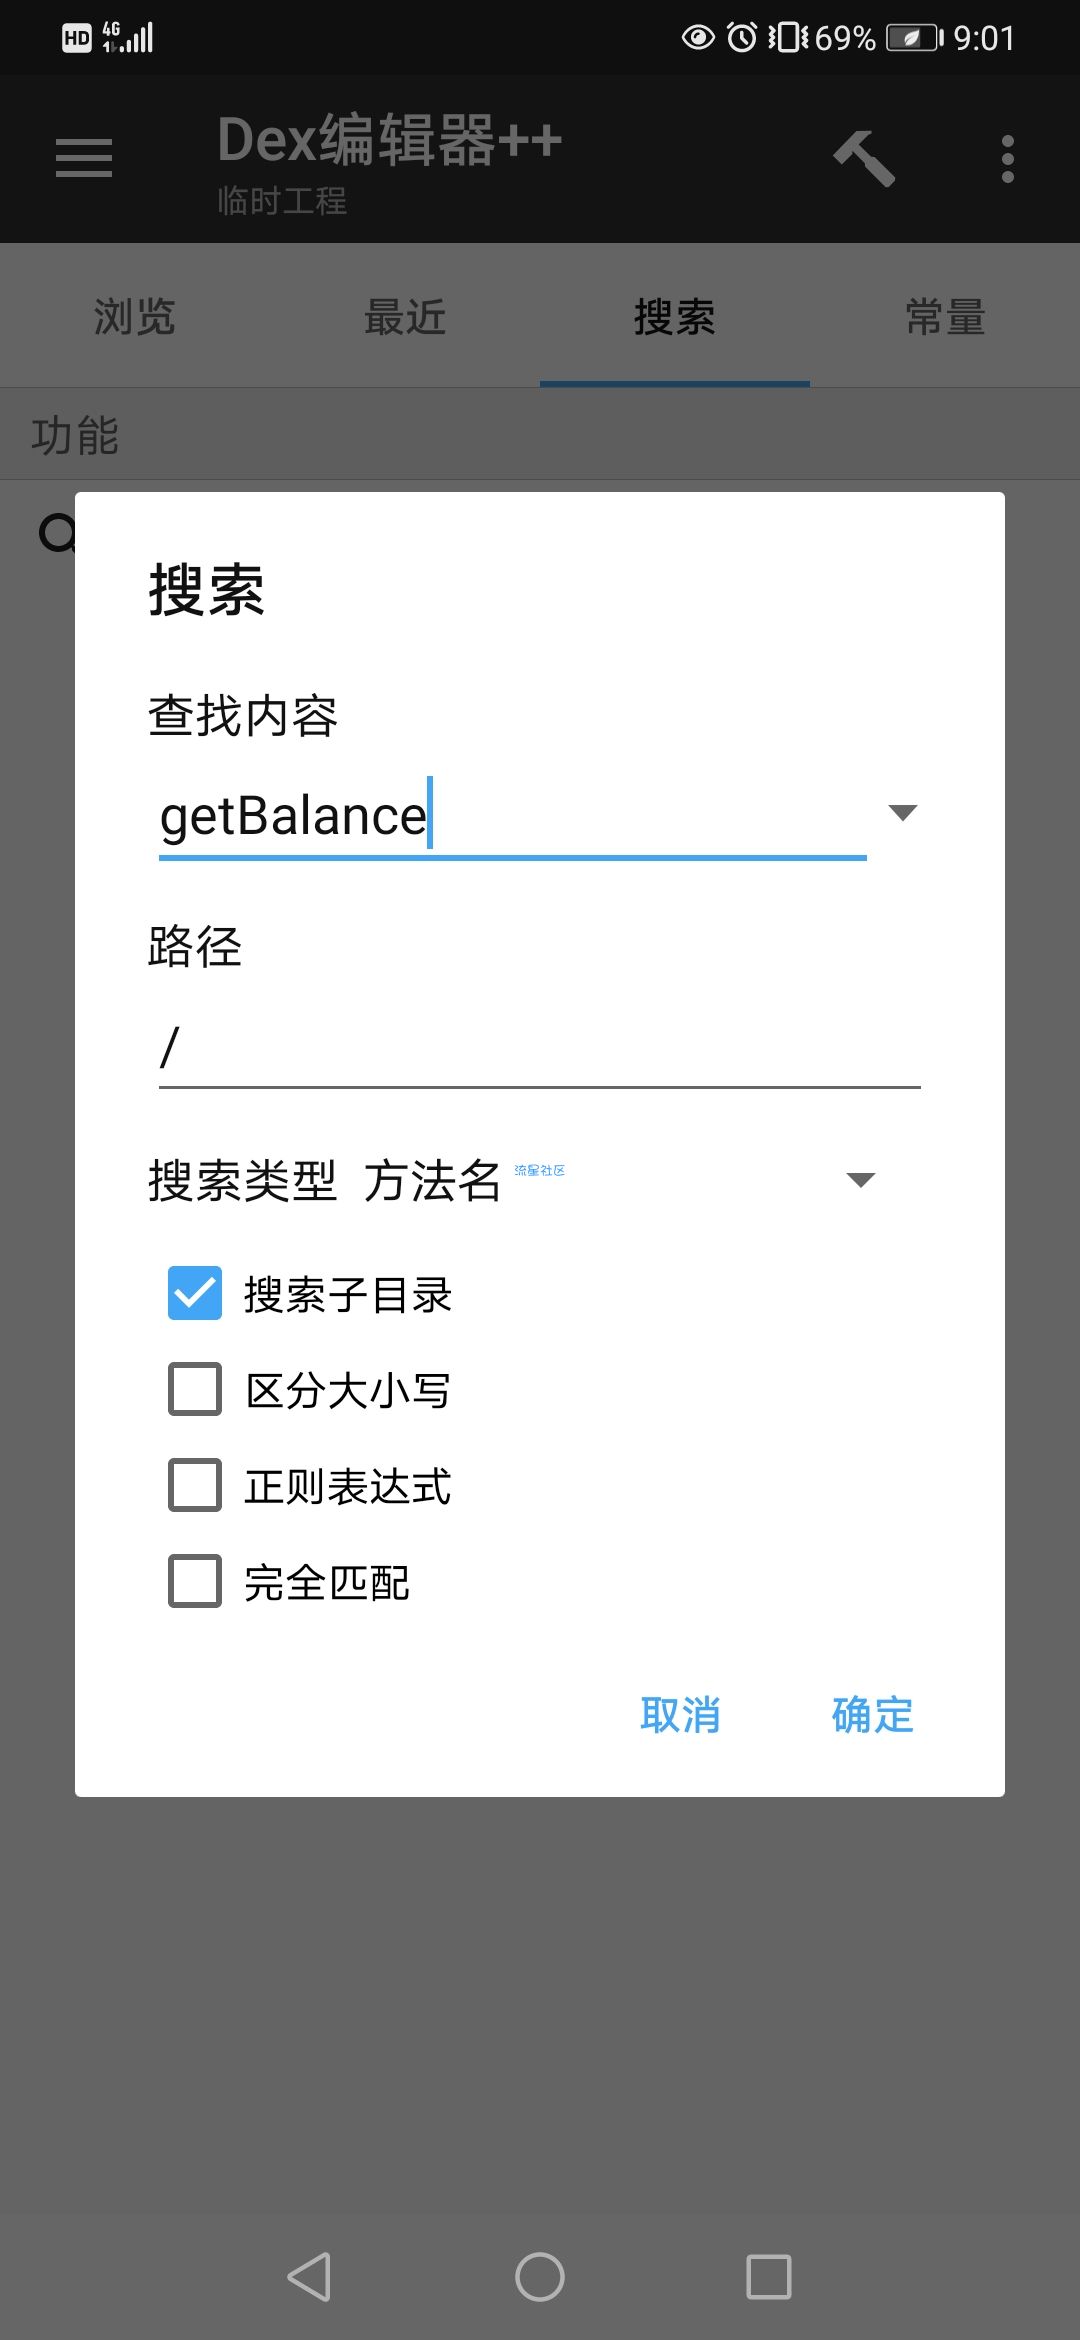Uncheck the 搜索子目录 checkbox
This screenshot has height=2340, width=1080.
[x=195, y=1293]
